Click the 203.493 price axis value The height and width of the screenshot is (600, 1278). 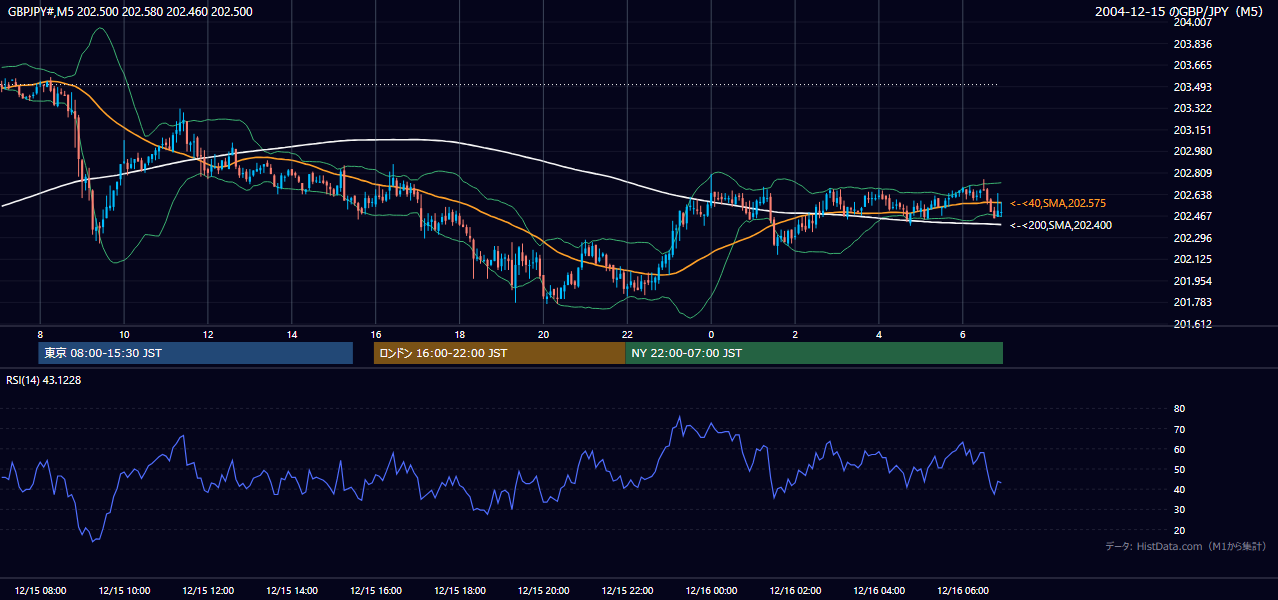point(1192,87)
